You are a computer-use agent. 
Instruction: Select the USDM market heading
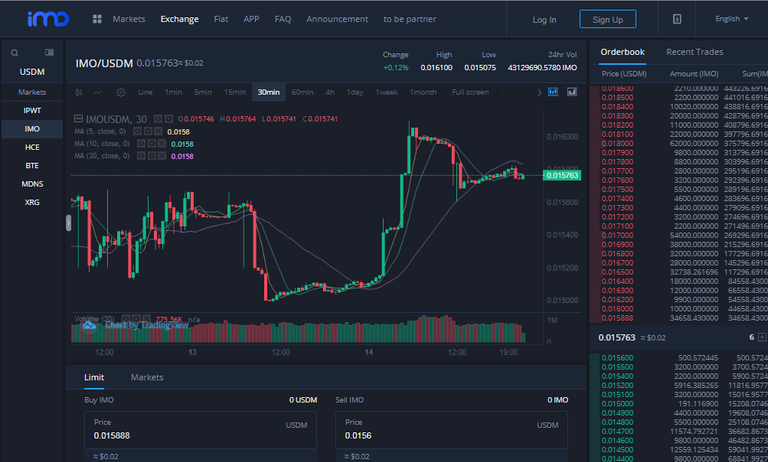click(x=32, y=72)
